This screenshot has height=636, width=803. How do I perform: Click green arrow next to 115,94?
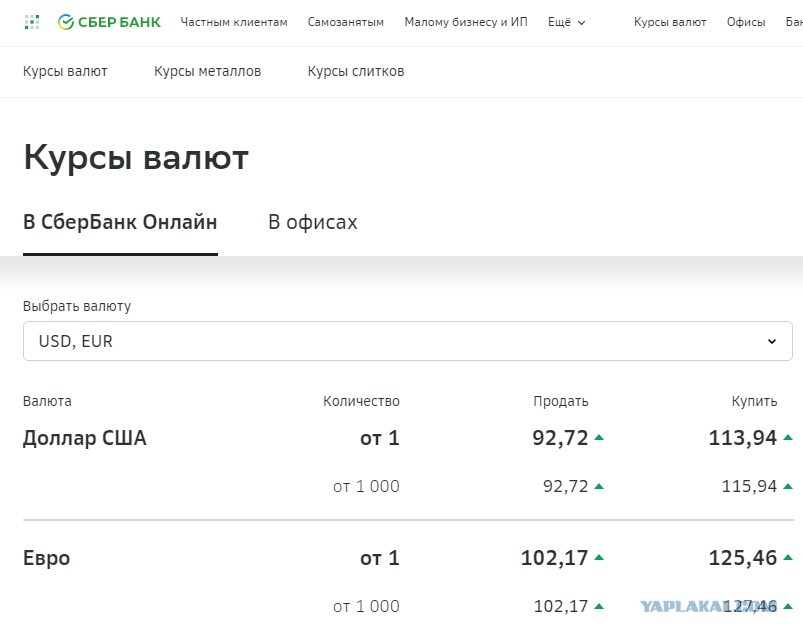788,486
